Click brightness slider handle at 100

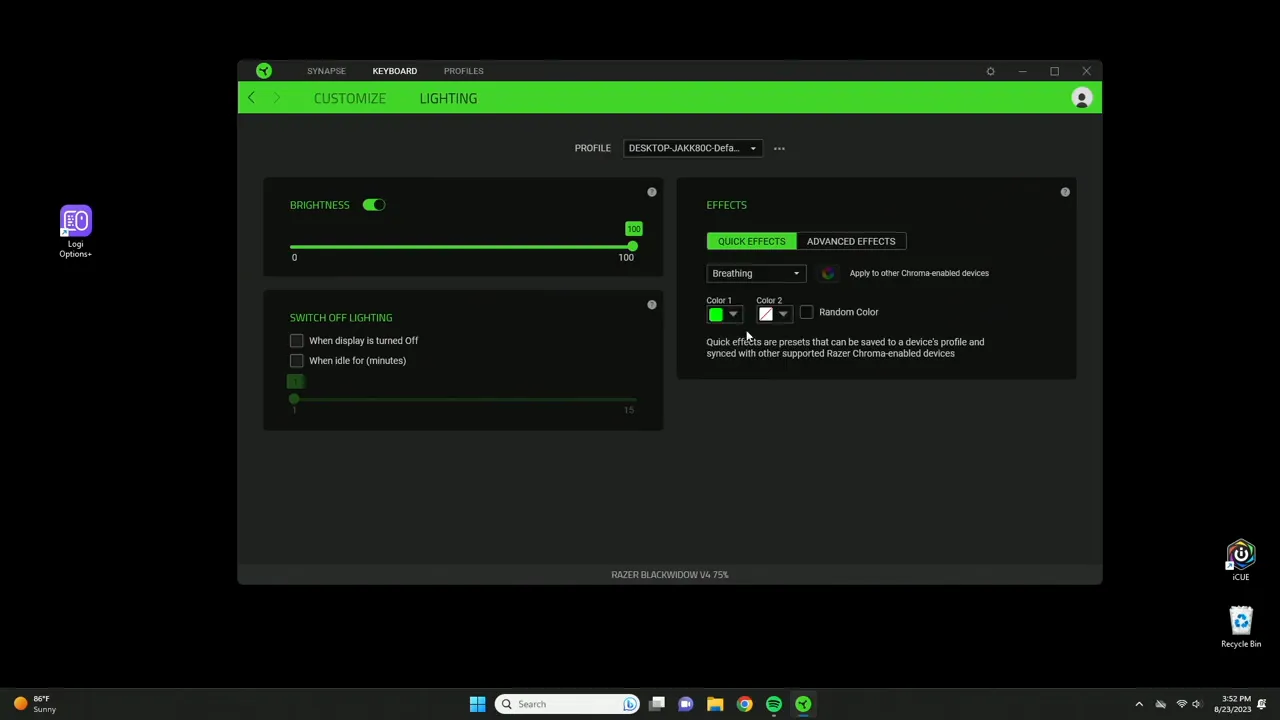632,246
